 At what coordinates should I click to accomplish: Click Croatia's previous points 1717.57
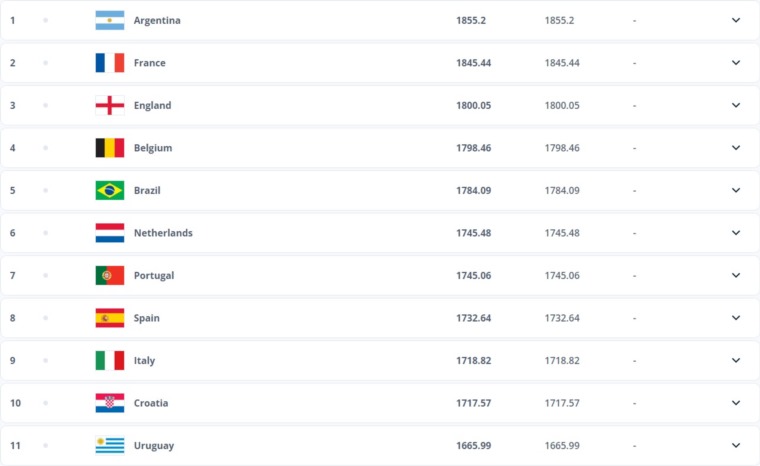[x=562, y=403]
